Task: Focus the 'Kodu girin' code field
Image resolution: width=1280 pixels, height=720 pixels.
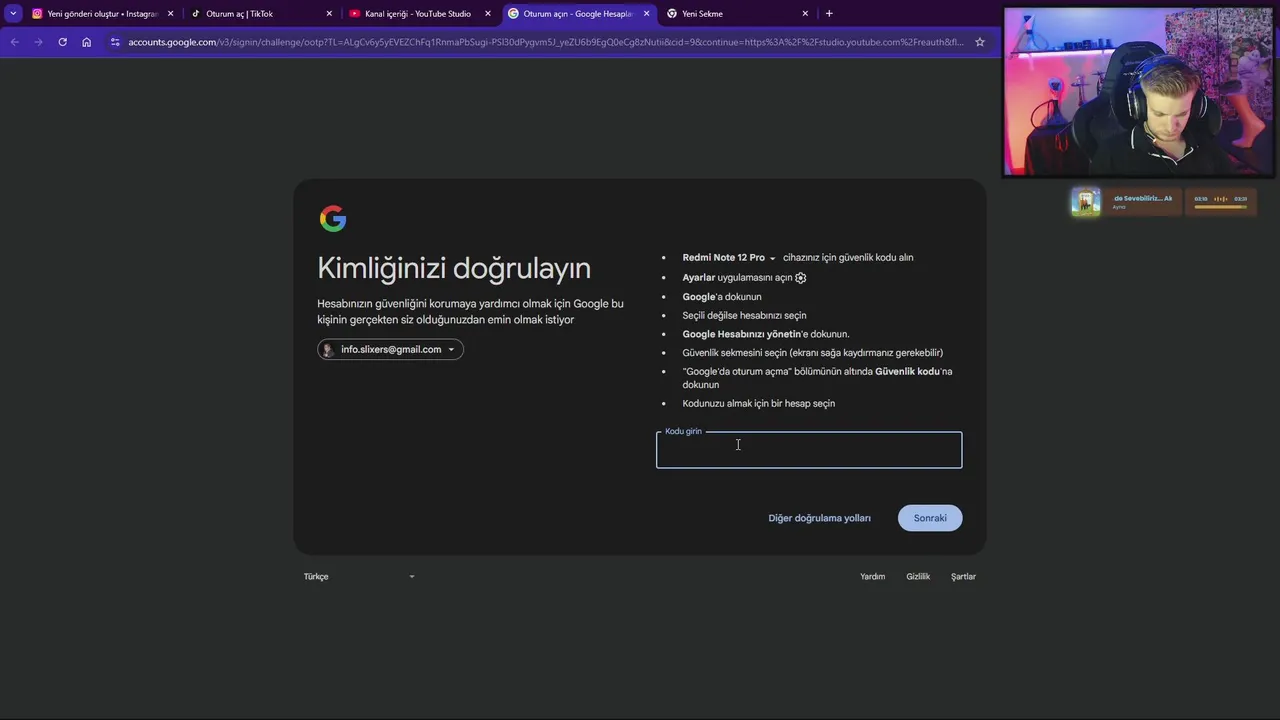Action: point(809,450)
